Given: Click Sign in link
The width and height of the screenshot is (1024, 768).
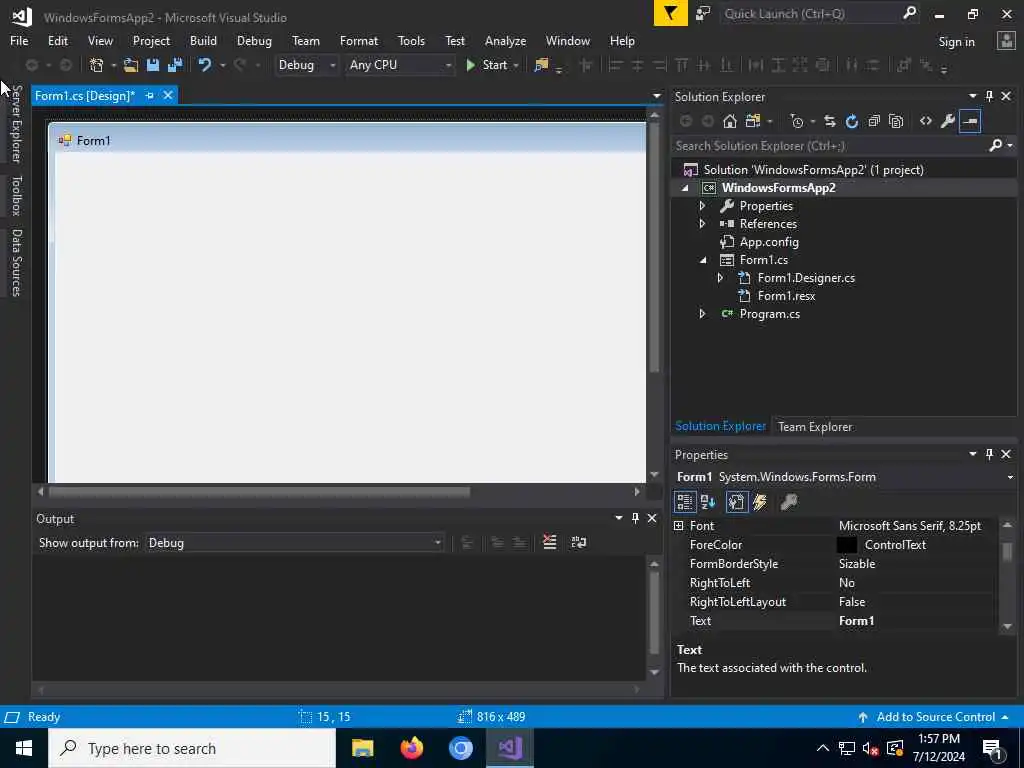Looking at the screenshot, I should click(956, 42).
